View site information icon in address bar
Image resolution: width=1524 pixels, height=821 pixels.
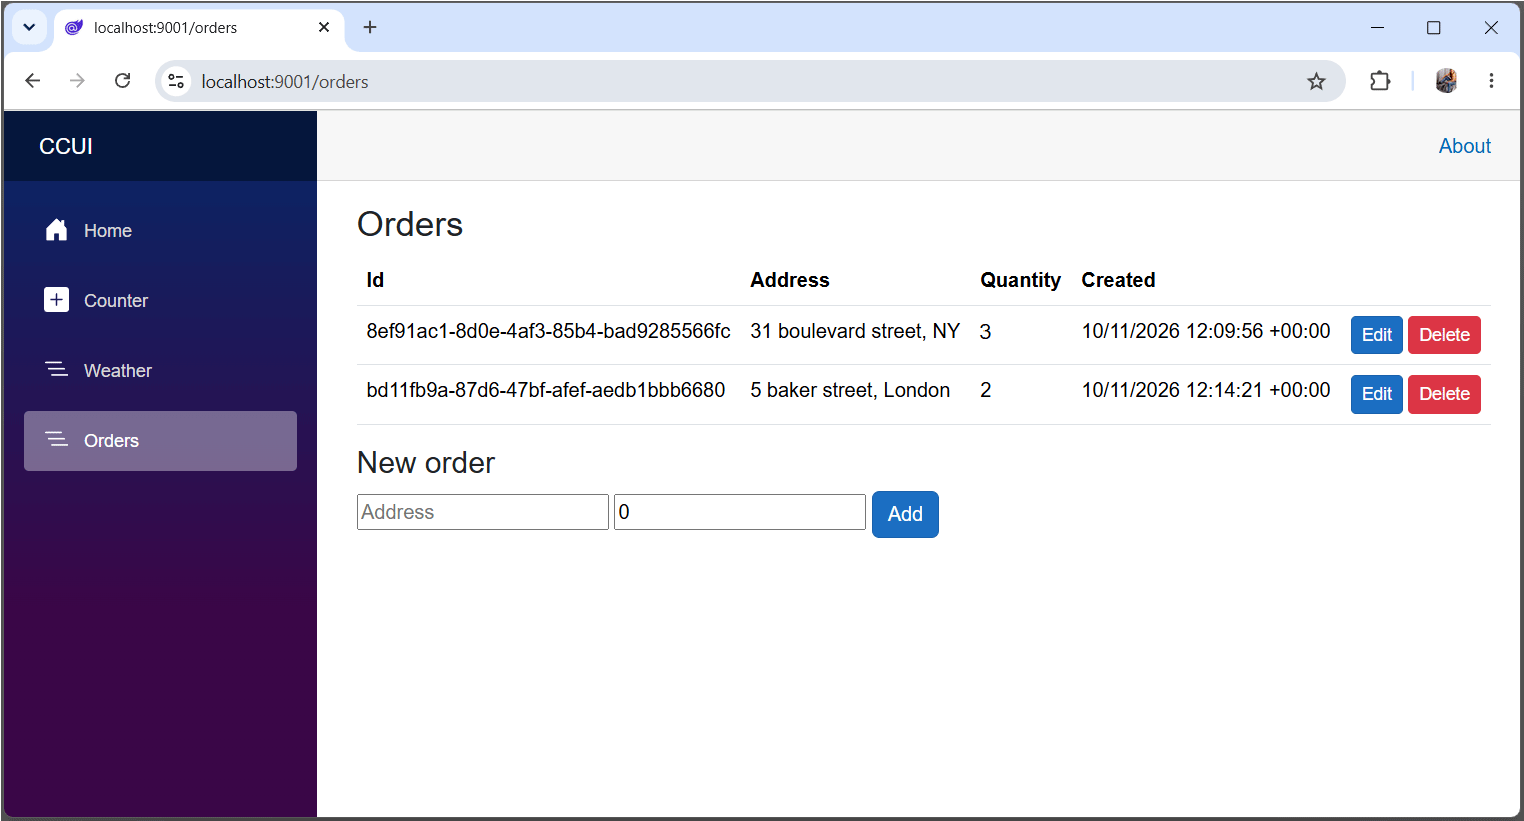176,81
